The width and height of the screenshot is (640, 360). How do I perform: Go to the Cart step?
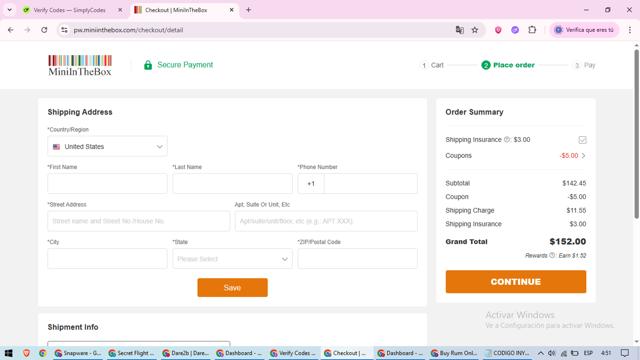432,65
